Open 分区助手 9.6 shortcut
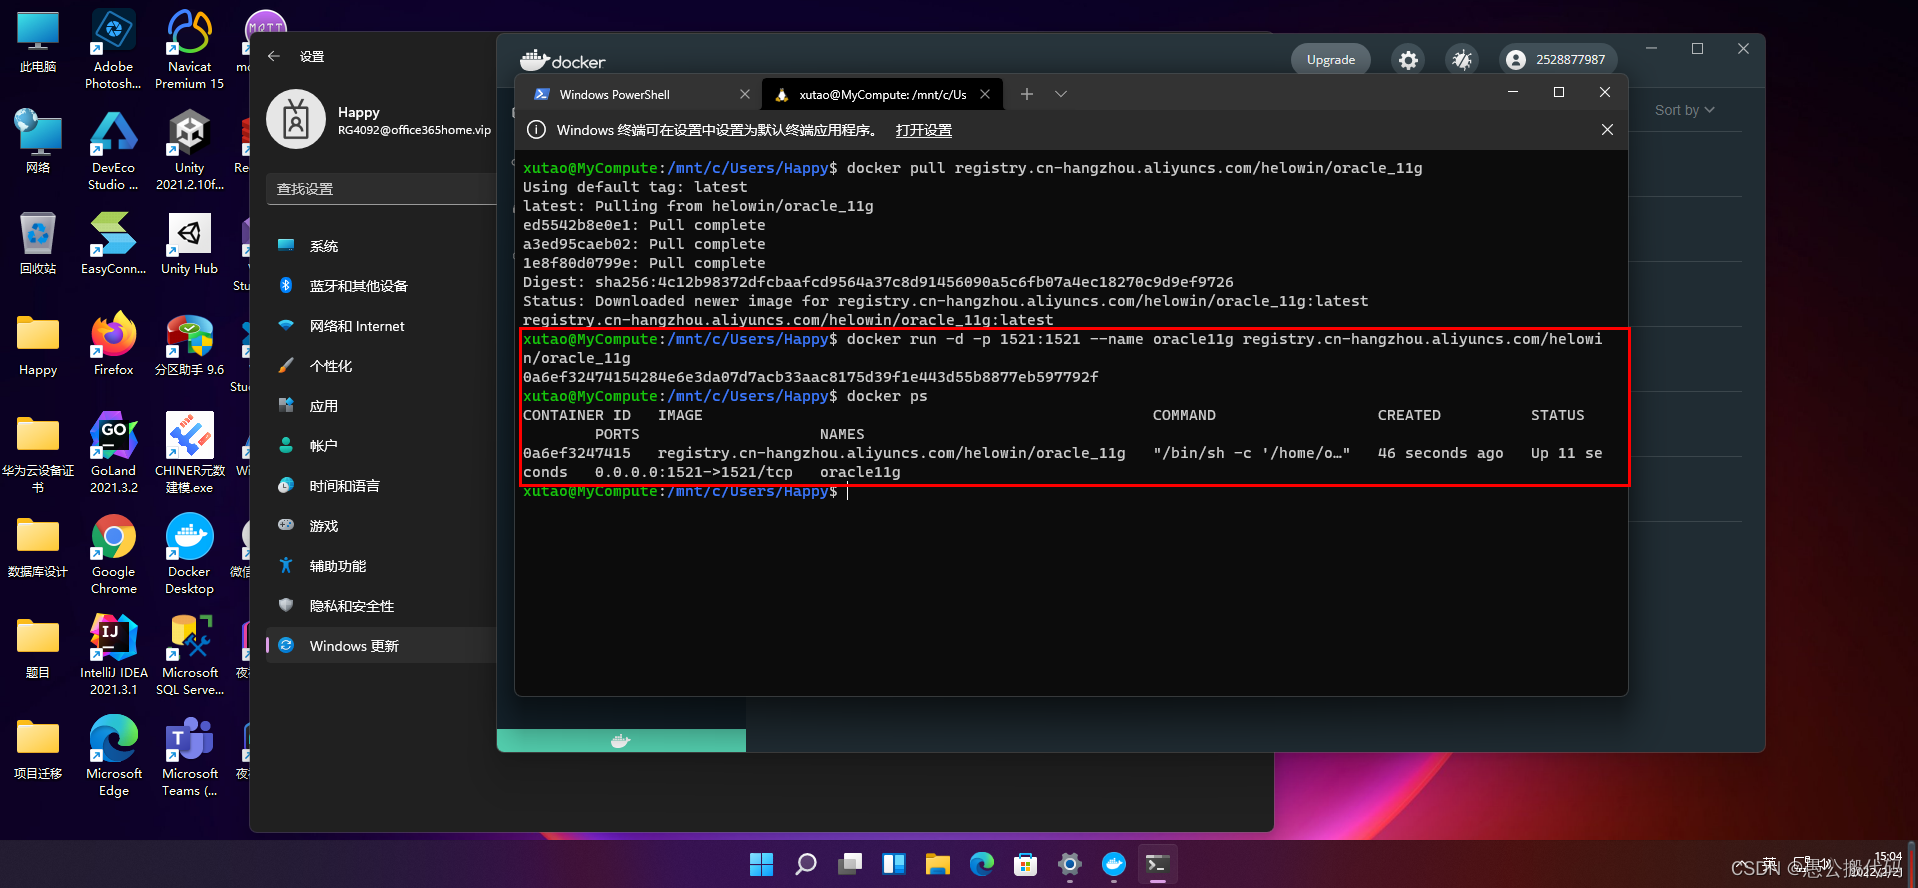 [x=189, y=346]
